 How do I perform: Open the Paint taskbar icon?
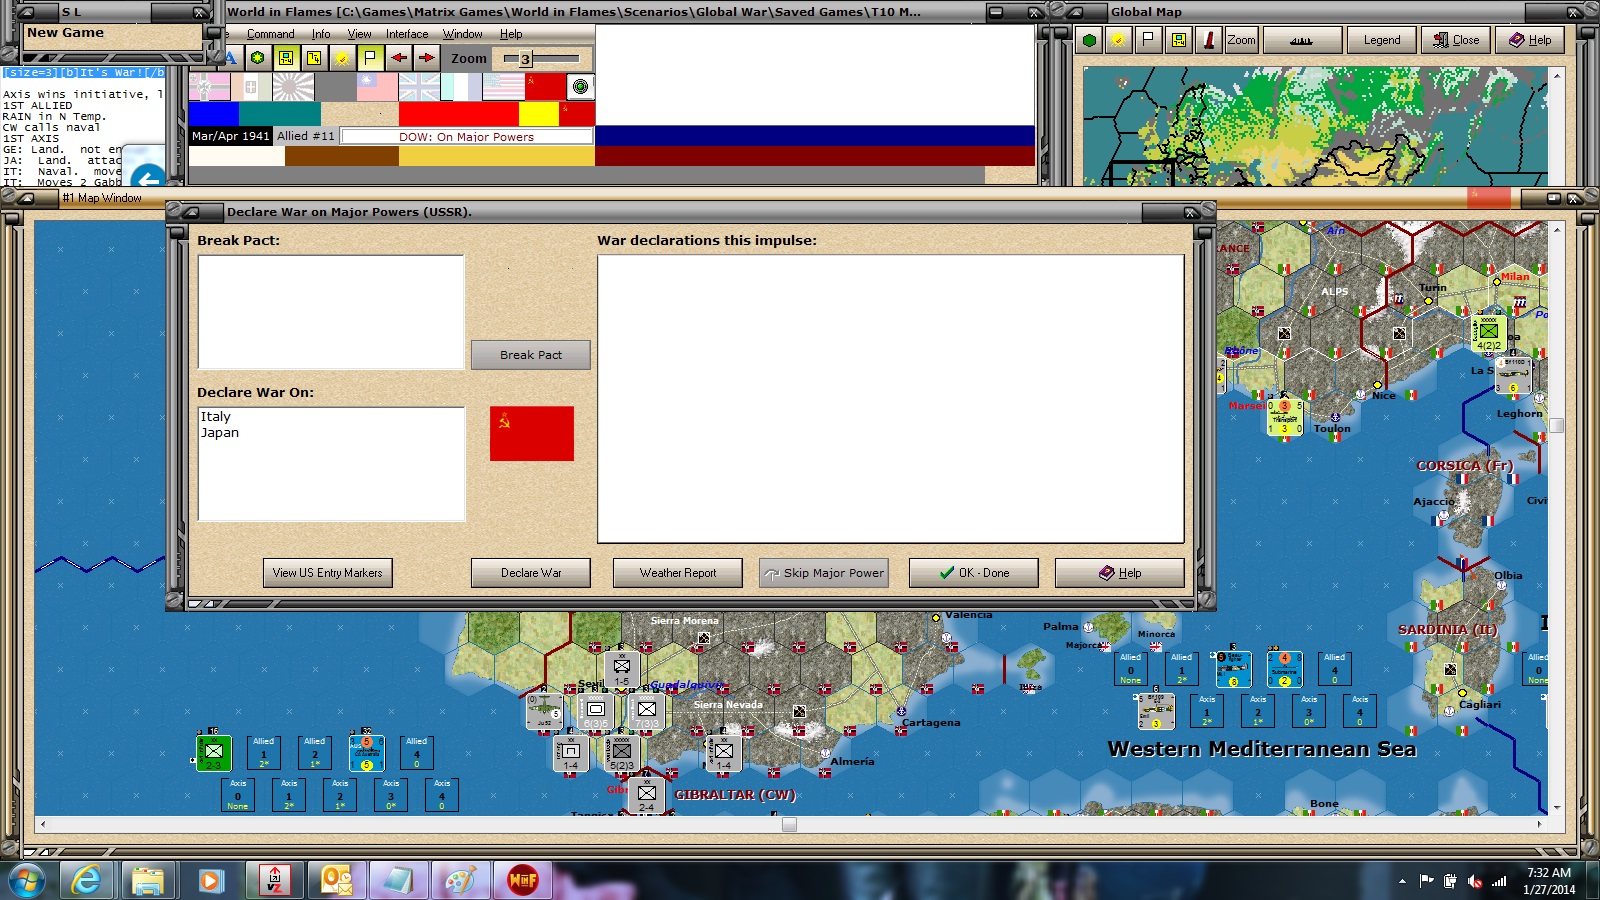coord(461,880)
